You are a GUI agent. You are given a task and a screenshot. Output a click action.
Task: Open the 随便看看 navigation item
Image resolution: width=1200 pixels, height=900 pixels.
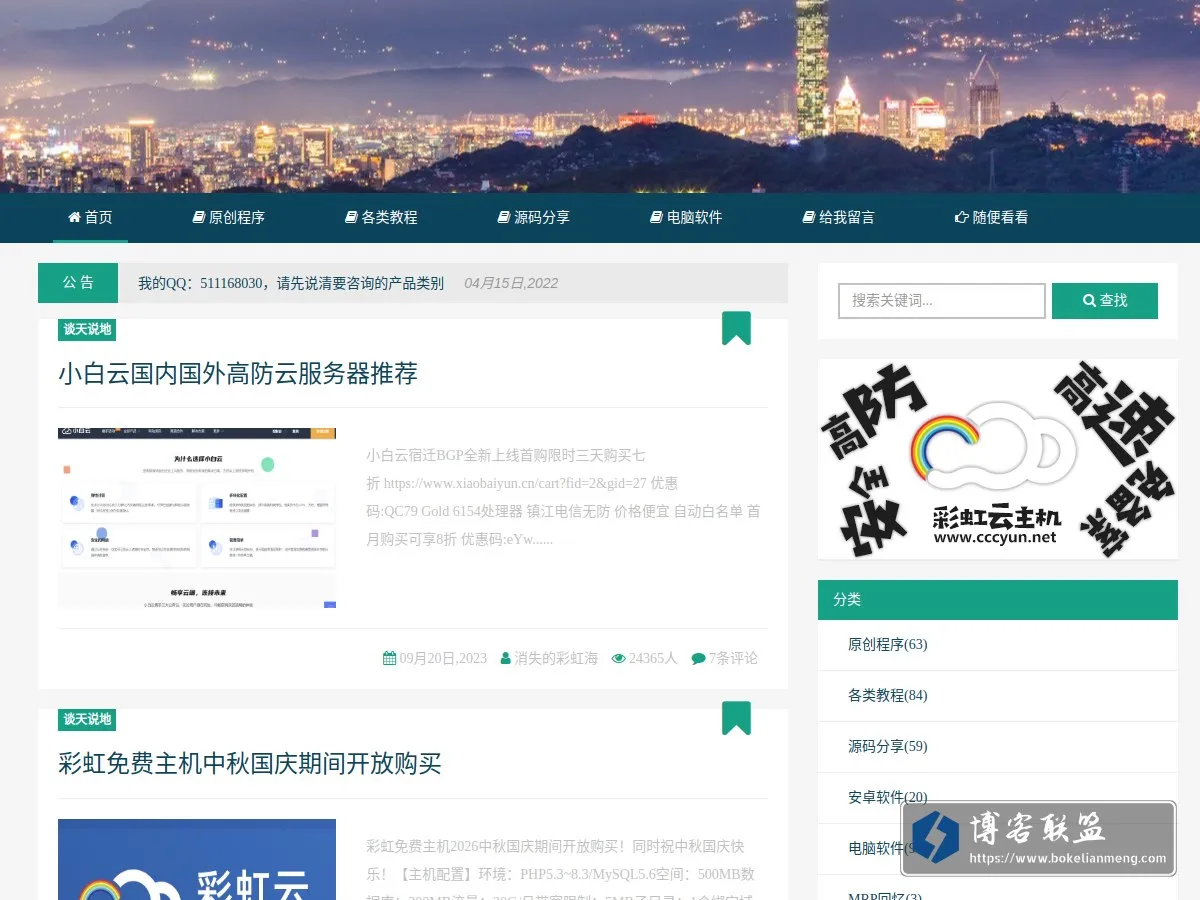tap(991, 217)
